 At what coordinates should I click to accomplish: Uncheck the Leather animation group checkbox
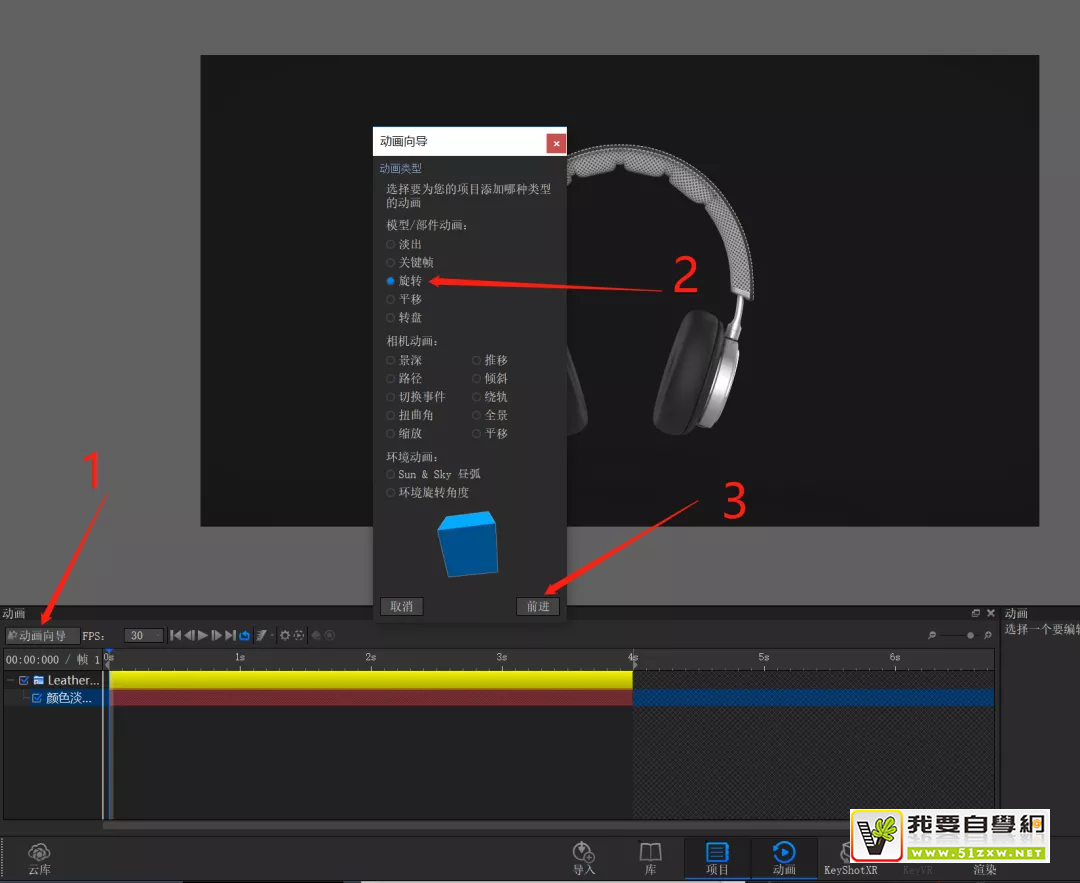pyautogui.click(x=24, y=680)
